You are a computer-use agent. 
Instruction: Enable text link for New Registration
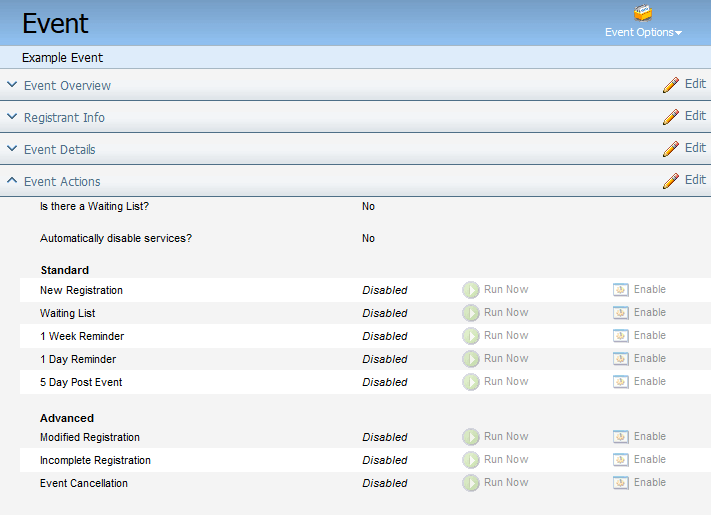pos(650,289)
